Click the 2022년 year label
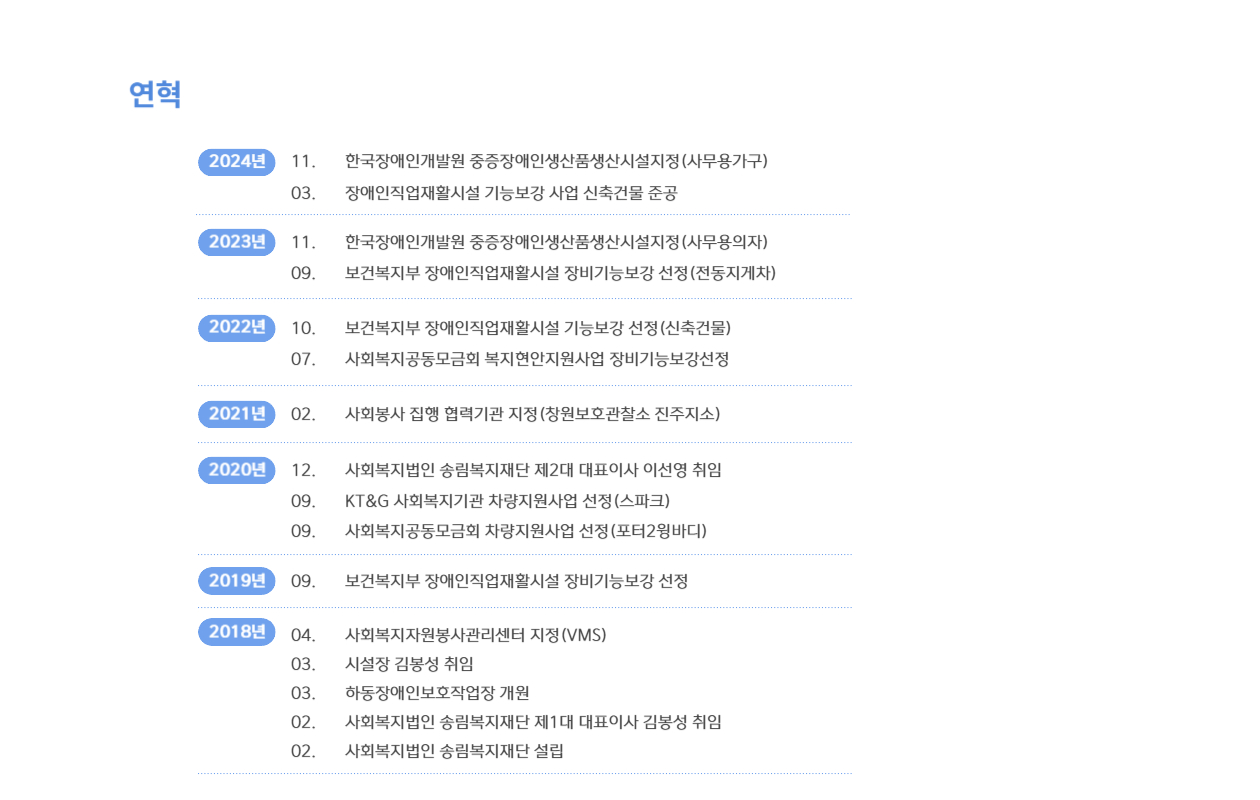Image resolution: width=1260 pixels, height=800 pixels. [236, 328]
